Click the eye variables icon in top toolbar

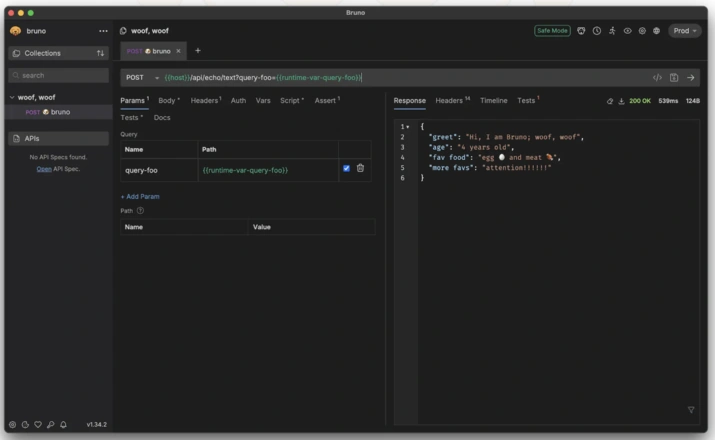coord(627,31)
